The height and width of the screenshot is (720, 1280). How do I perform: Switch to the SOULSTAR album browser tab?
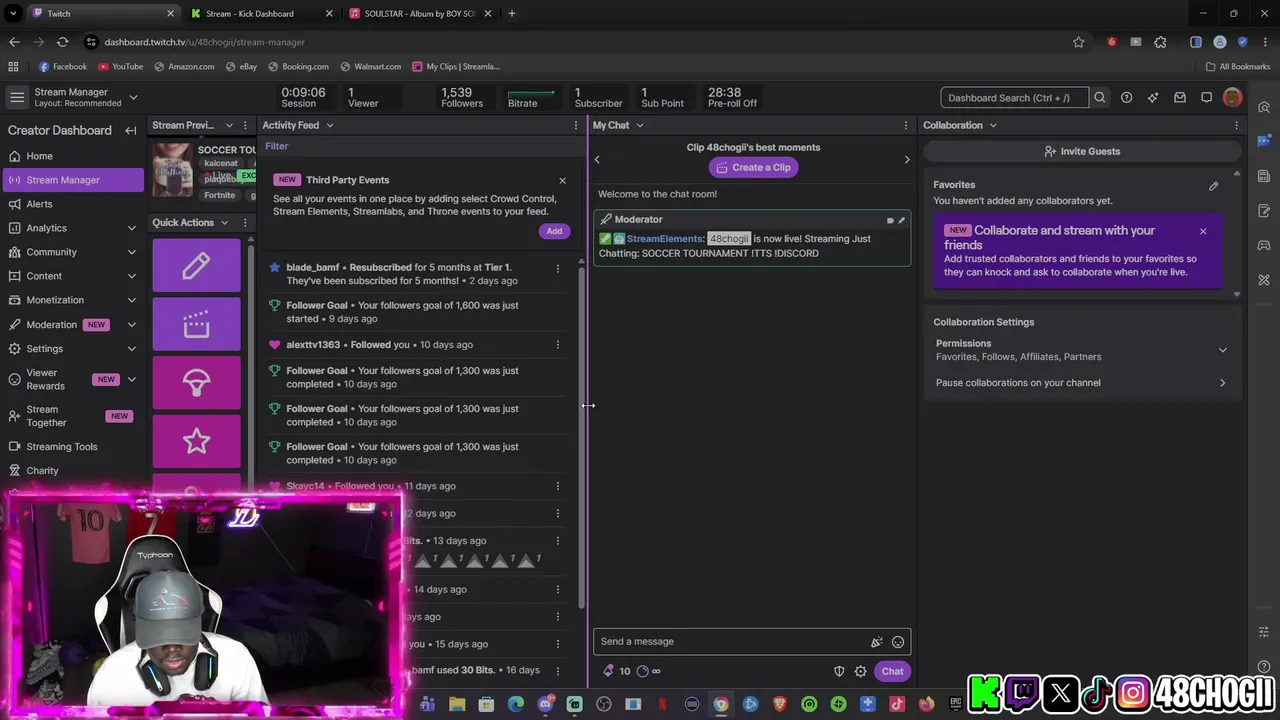pos(420,14)
